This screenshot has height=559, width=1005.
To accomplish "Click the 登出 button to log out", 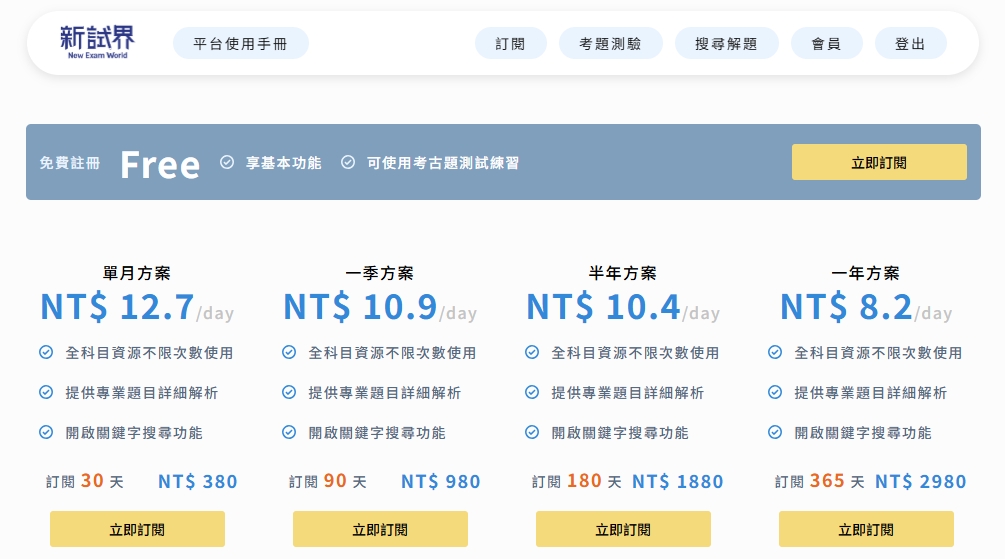I will 910,44.
